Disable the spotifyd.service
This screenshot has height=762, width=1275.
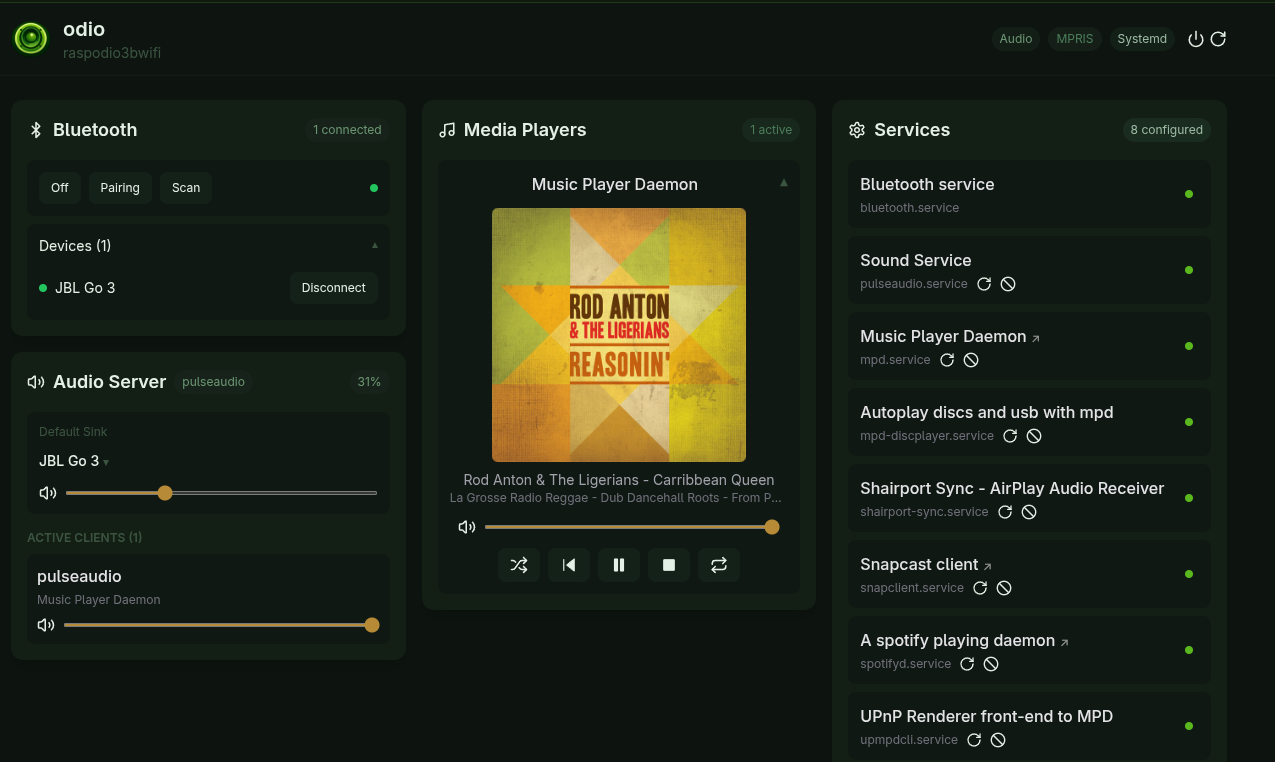point(991,664)
